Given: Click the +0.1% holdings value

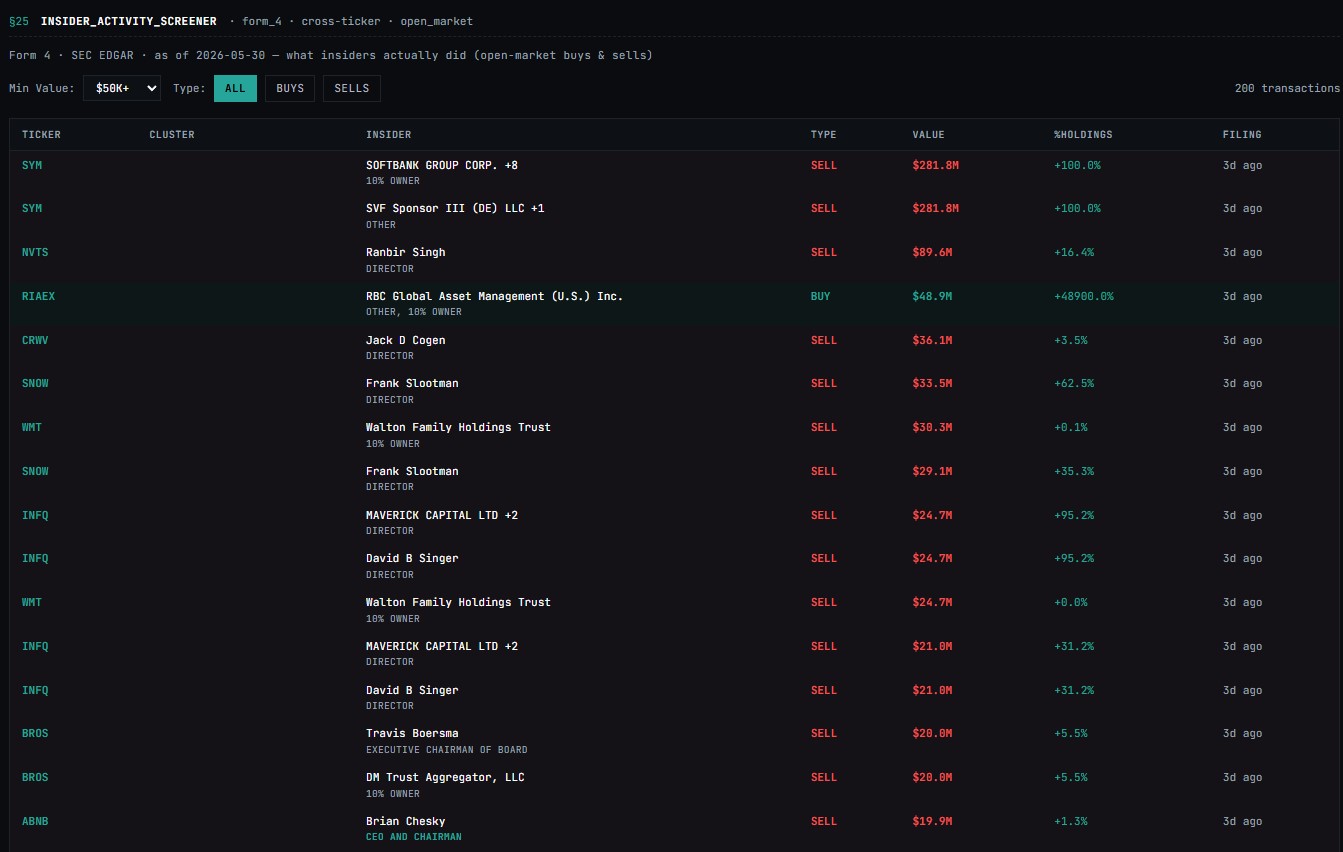Looking at the screenshot, I should coord(1071,427).
